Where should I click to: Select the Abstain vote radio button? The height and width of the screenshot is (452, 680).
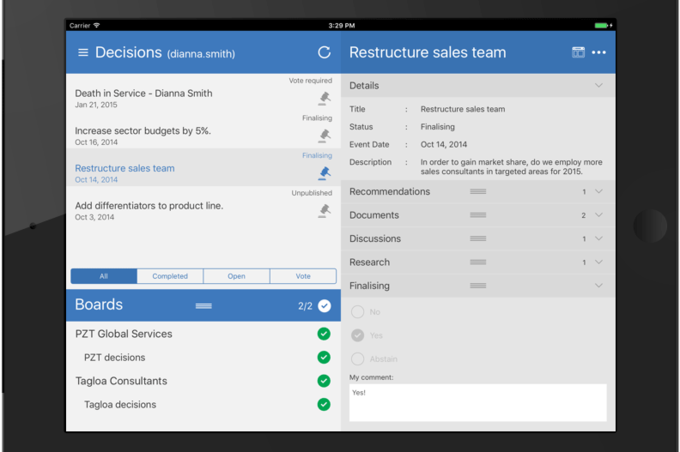coord(357,359)
